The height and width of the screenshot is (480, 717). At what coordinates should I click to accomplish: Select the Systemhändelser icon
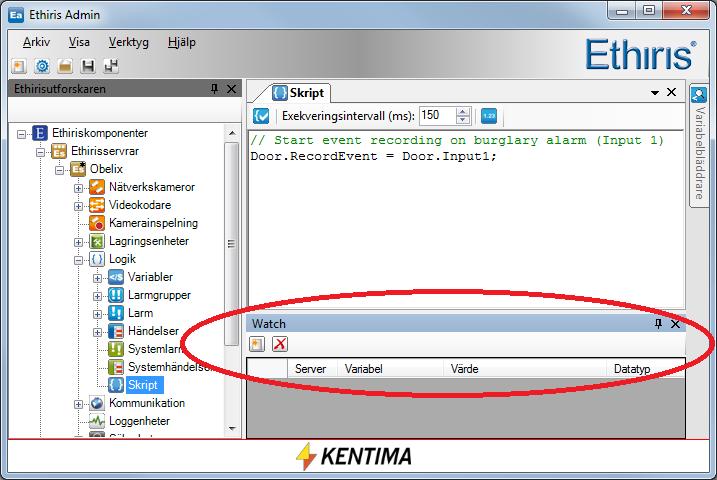click(x=116, y=367)
